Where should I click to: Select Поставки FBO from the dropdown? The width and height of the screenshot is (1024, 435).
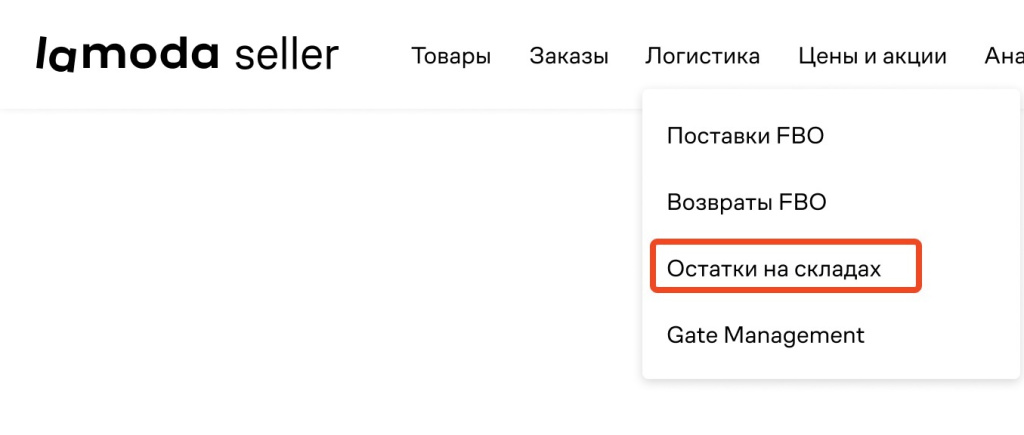click(x=745, y=136)
